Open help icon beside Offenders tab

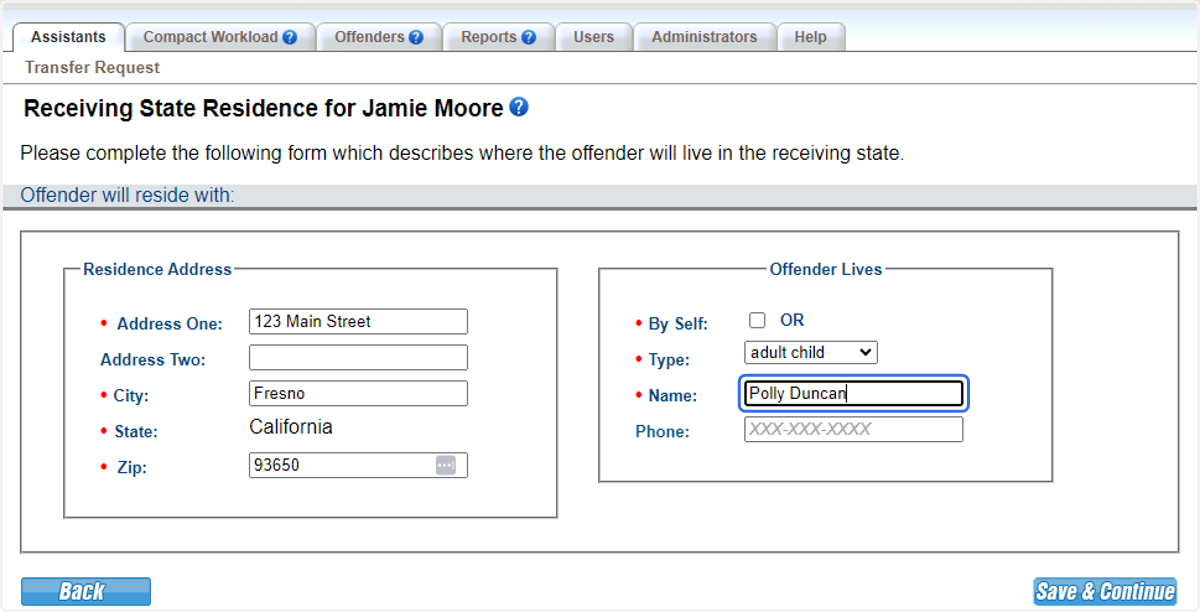coord(416,37)
